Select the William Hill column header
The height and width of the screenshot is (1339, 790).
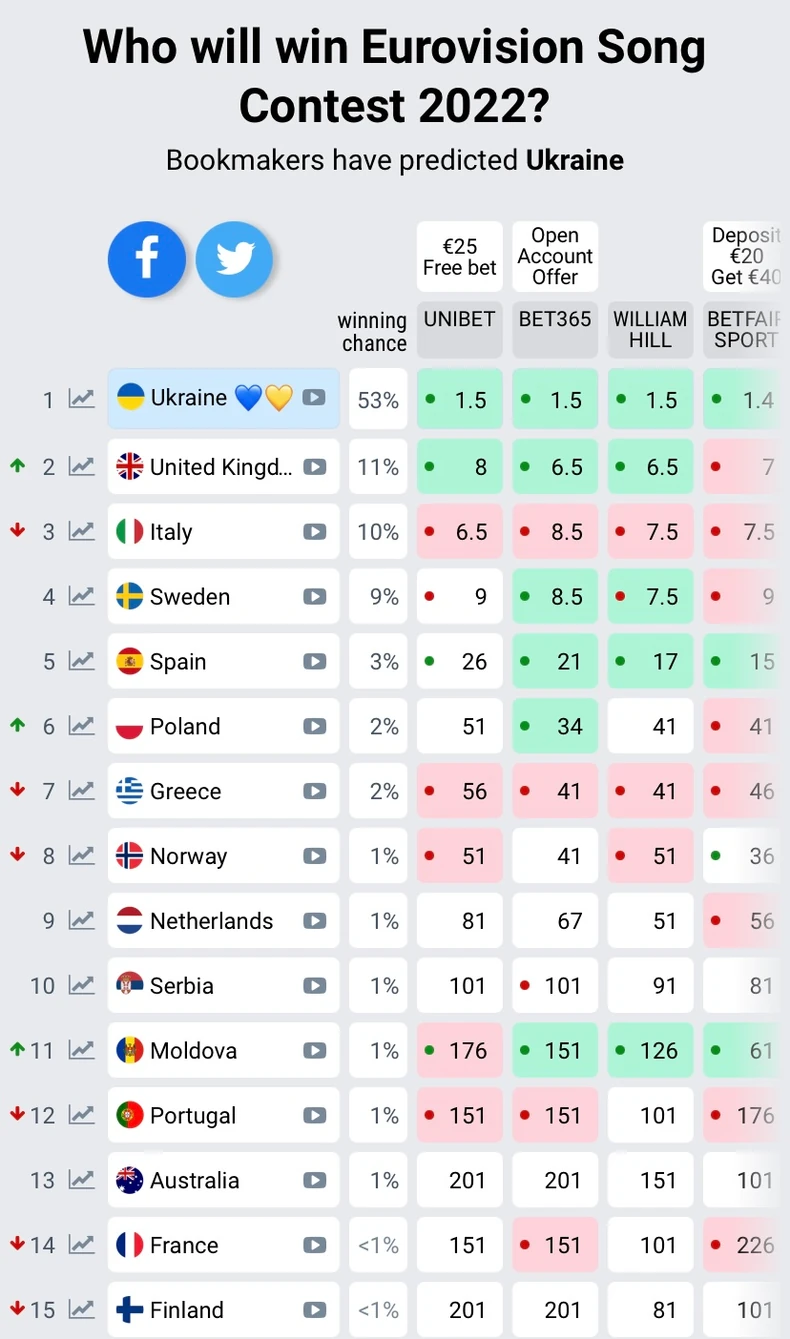[x=650, y=330]
